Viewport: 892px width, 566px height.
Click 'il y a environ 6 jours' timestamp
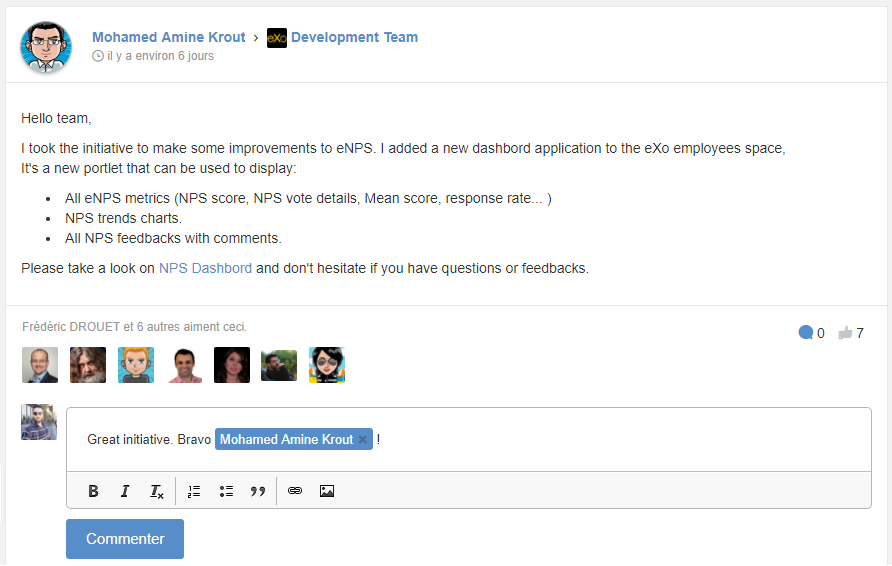[x=160, y=56]
